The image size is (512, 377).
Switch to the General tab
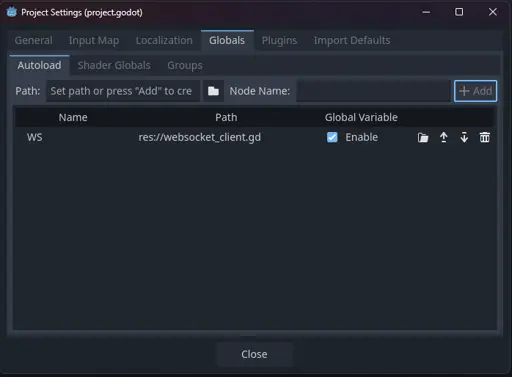click(34, 40)
